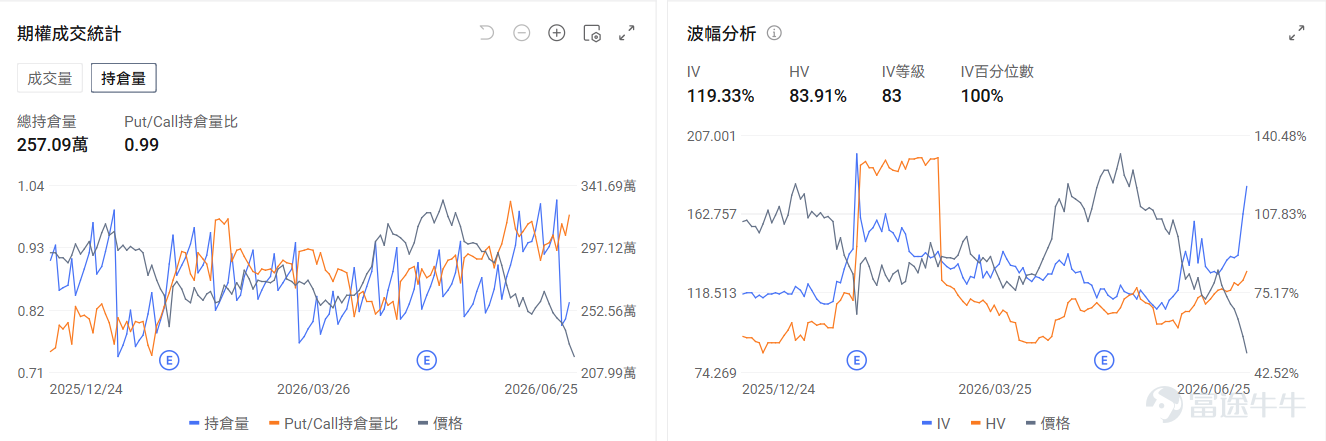Click the Put/Call ratio value 0.99
The width and height of the screenshot is (1326, 441).
[141, 145]
